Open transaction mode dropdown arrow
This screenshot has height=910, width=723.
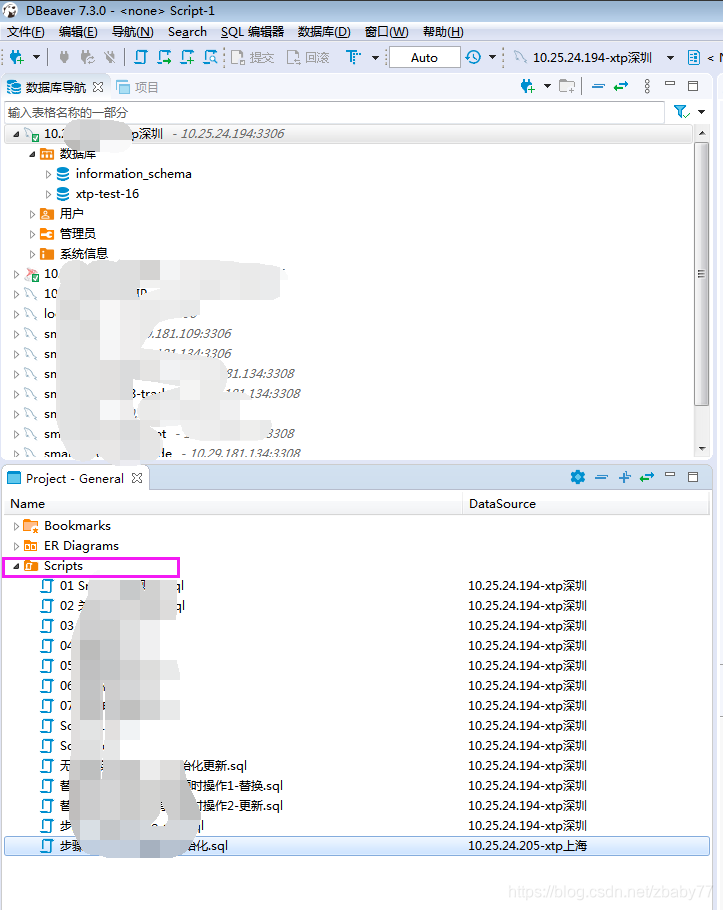[x=375, y=57]
